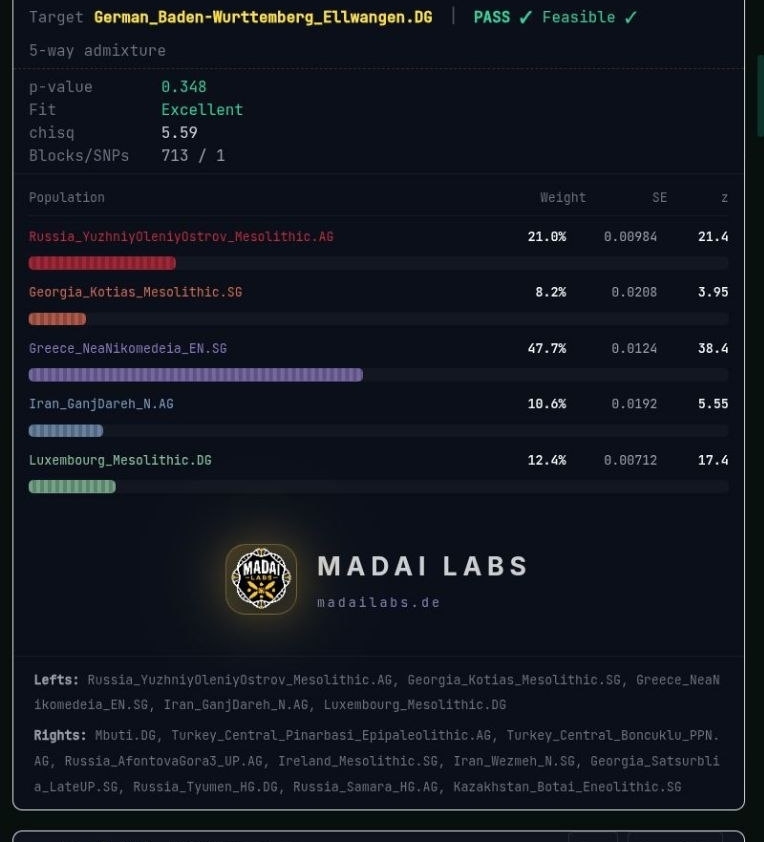Click the p-value 0.348 figure
Viewport: 764px width, 842px height.
coord(184,87)
